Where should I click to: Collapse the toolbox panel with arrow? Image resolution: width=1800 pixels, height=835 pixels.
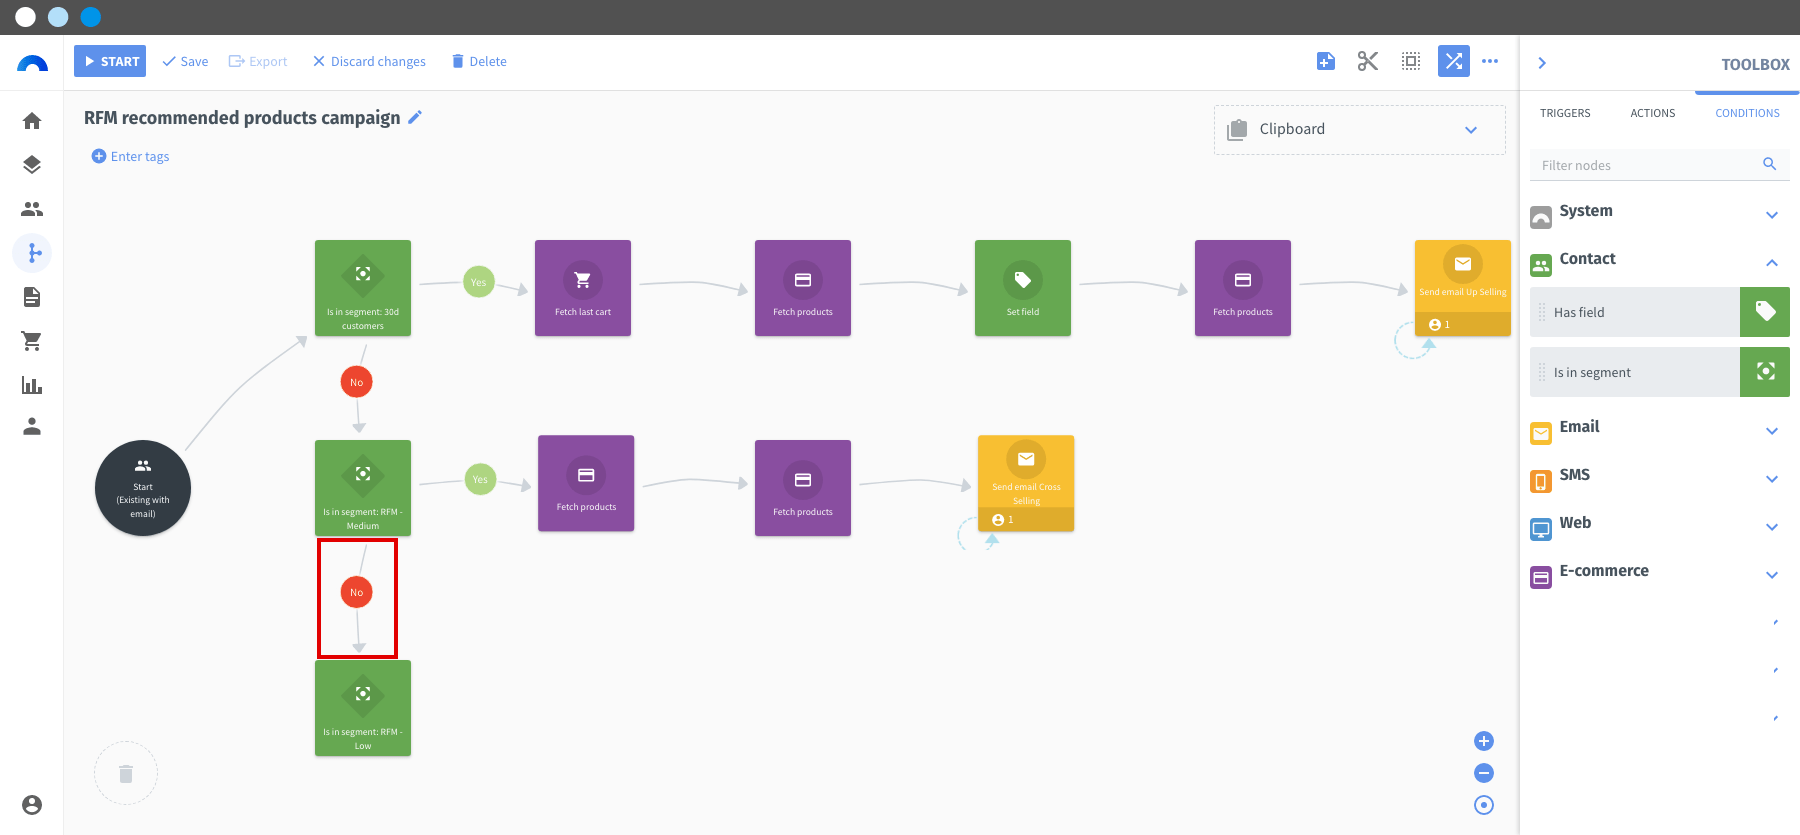tap(1542, 63)
